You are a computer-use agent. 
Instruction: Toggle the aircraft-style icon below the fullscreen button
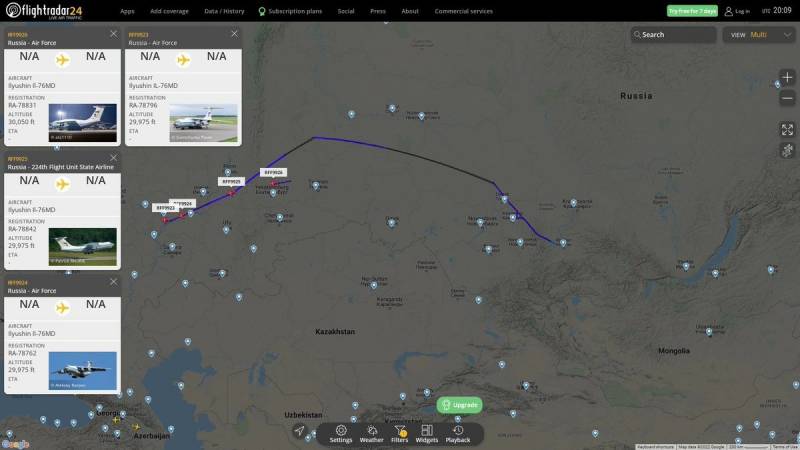click(787, 151)
